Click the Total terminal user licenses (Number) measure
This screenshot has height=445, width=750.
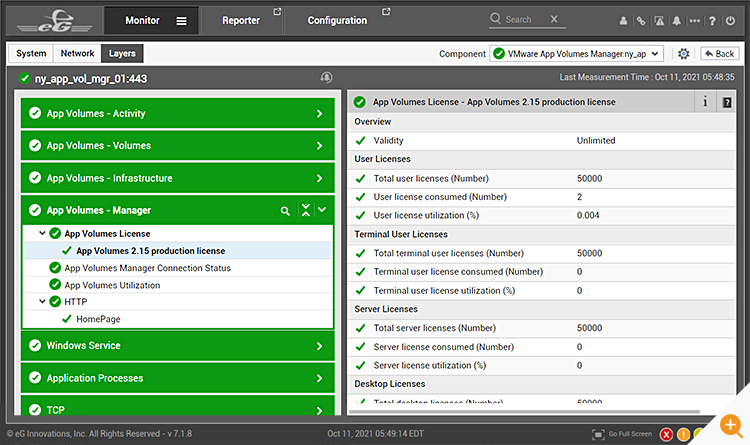(x=541, y=253)
